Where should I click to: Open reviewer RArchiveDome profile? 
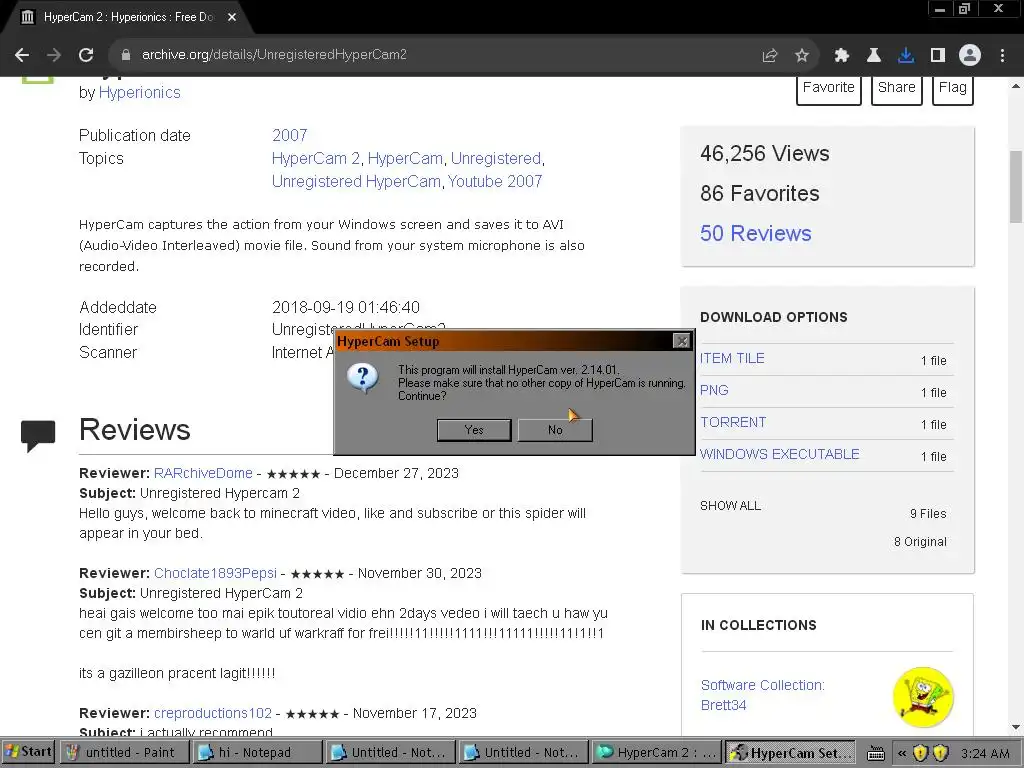click(203, 473)
